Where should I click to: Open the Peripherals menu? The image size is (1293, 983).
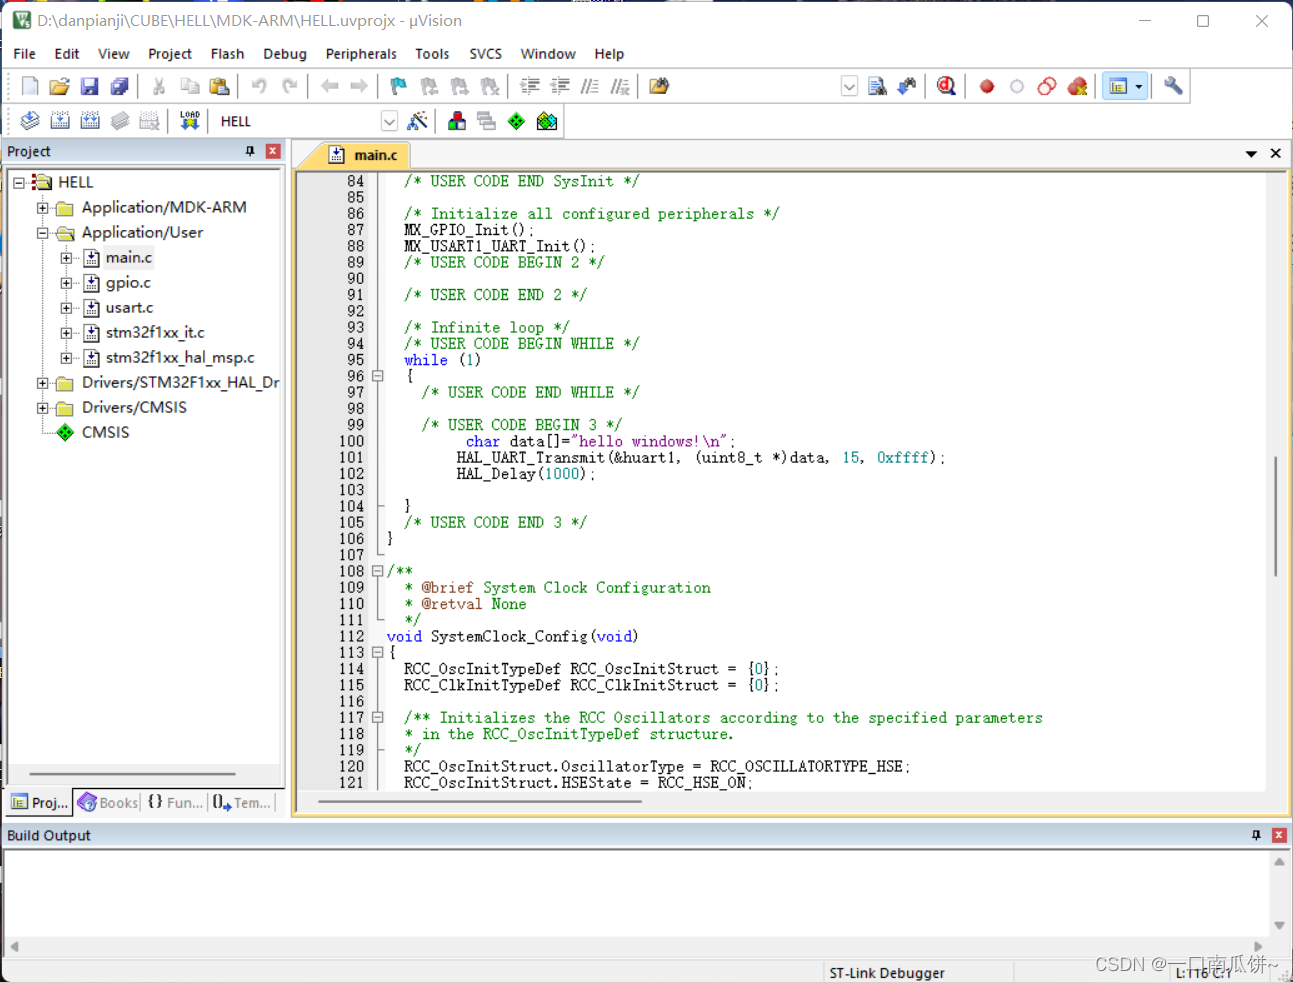tap(361, 54)
